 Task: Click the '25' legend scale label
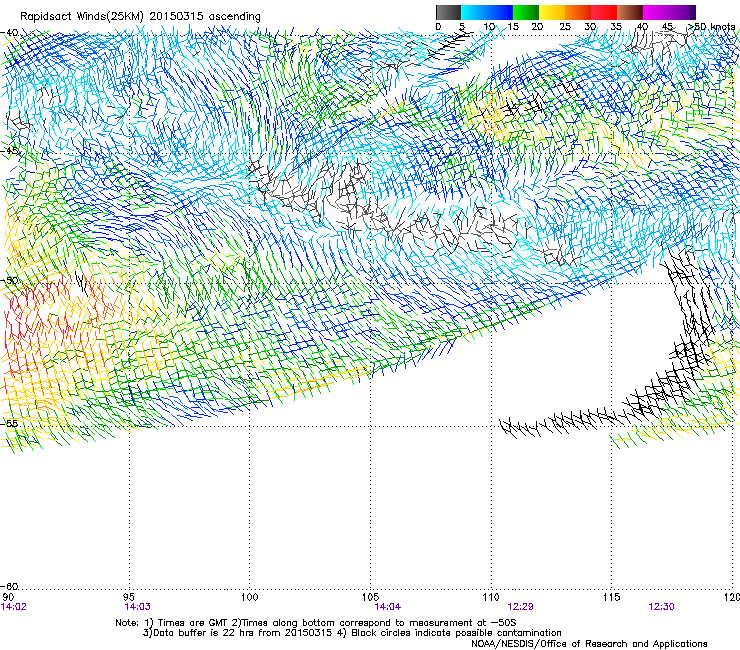pyautogui.click(x=565, y=27)
